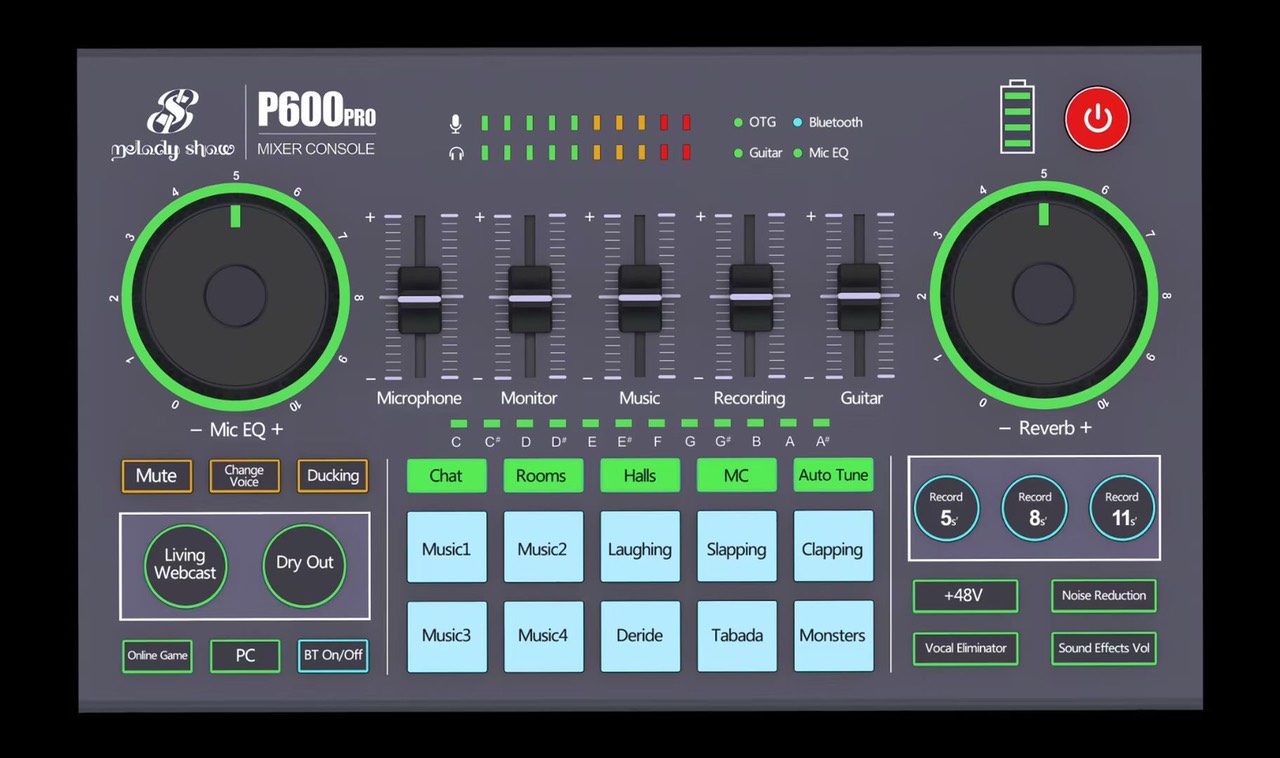Trigger the Record 5s pad
Screen dimensions: 1280x758
[x=946, y=508]
